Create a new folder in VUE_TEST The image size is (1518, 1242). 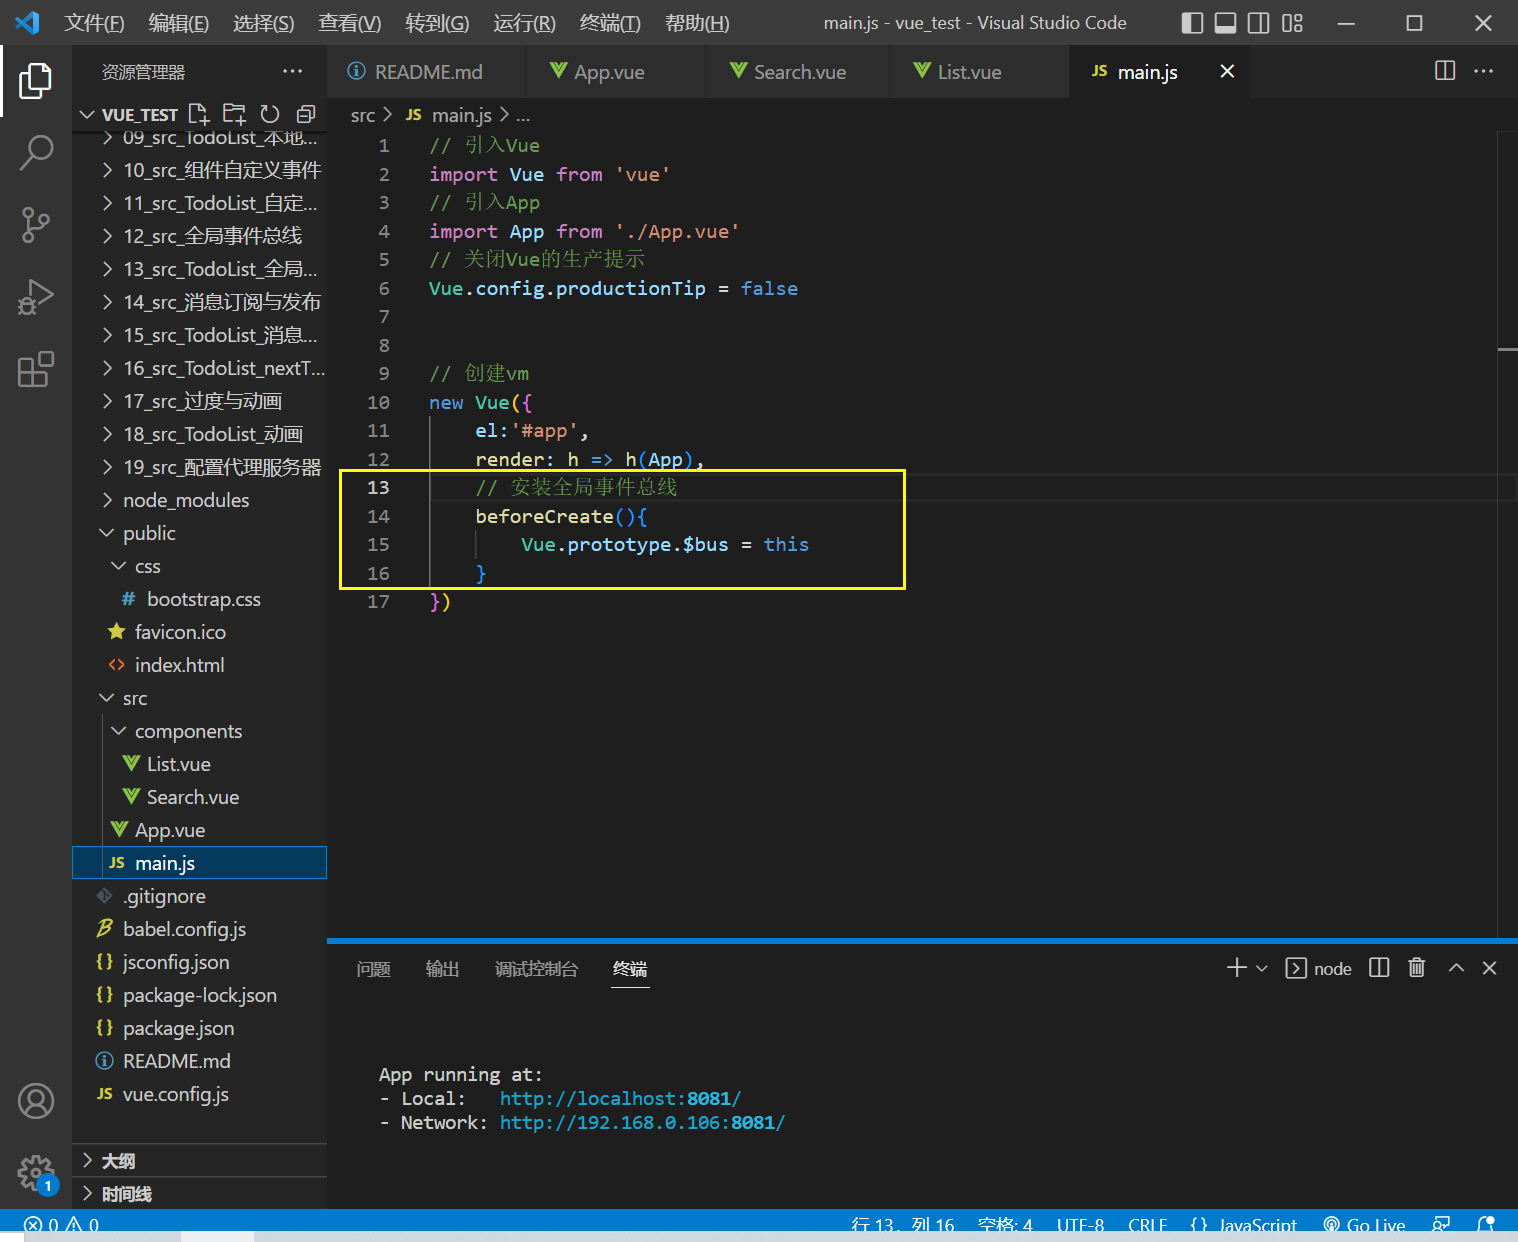(x=234, y=114)
